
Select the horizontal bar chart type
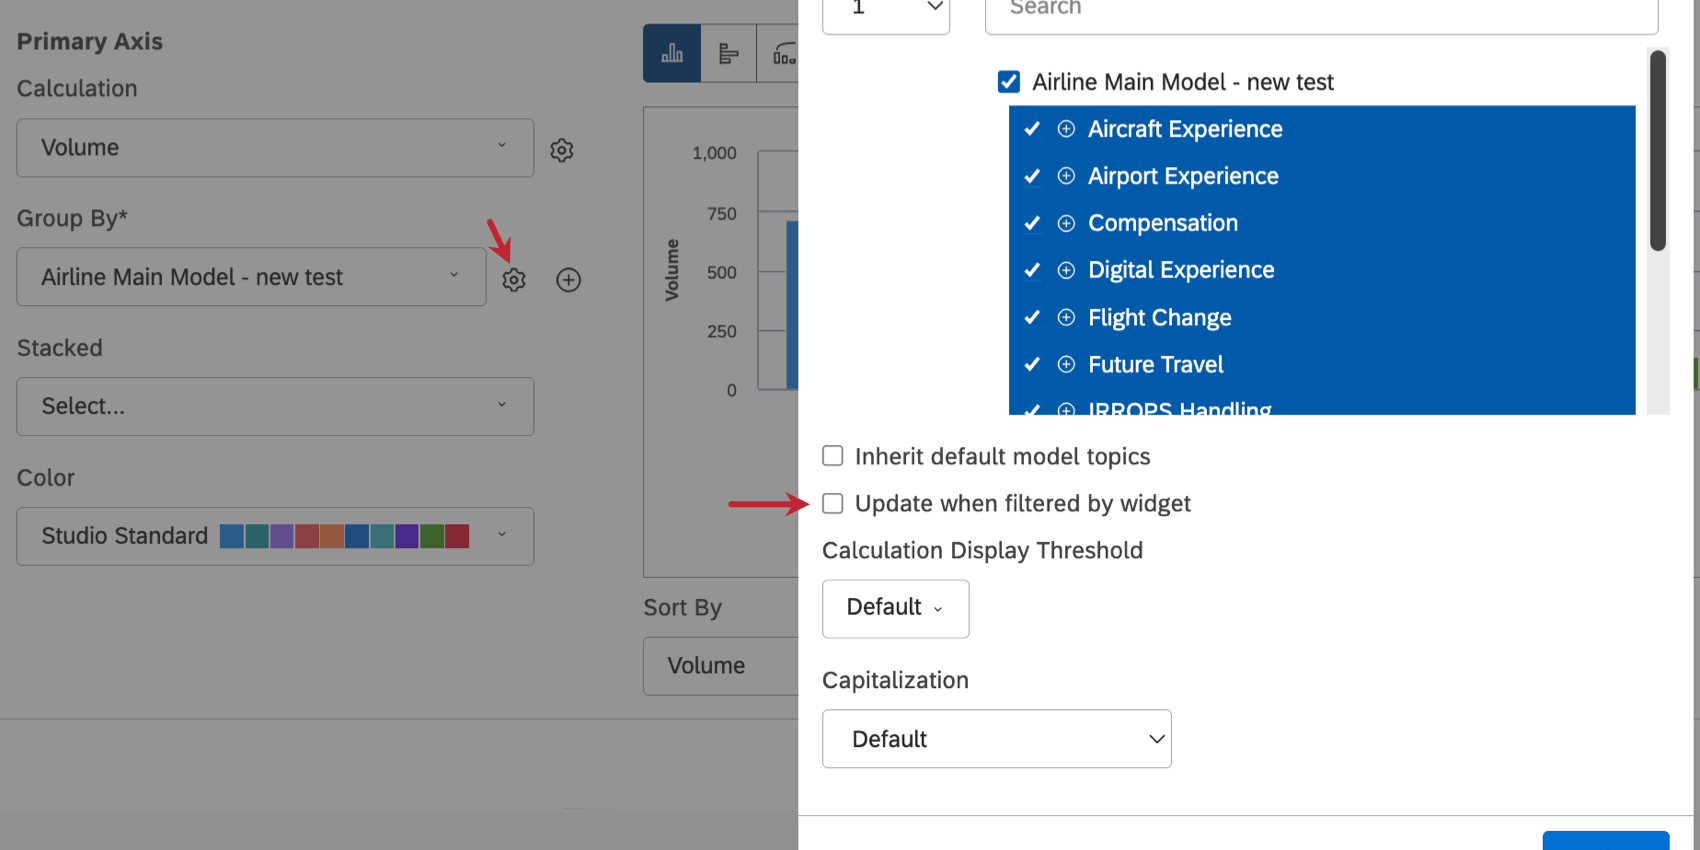point(729,54)
